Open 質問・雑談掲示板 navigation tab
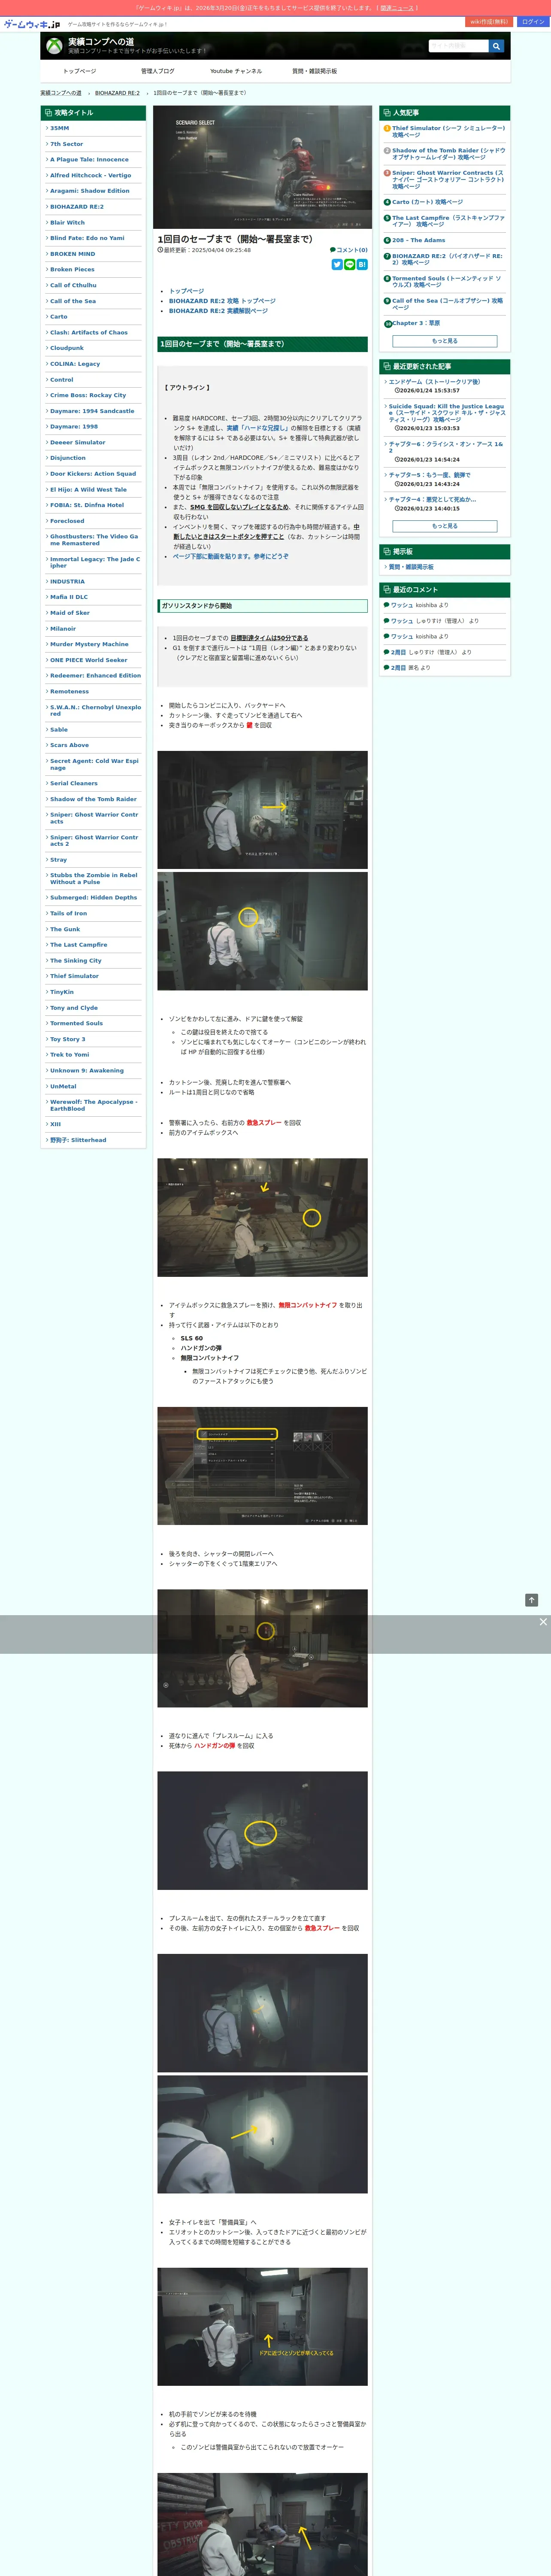The image size is (551, 2576). tap(314, 71)
